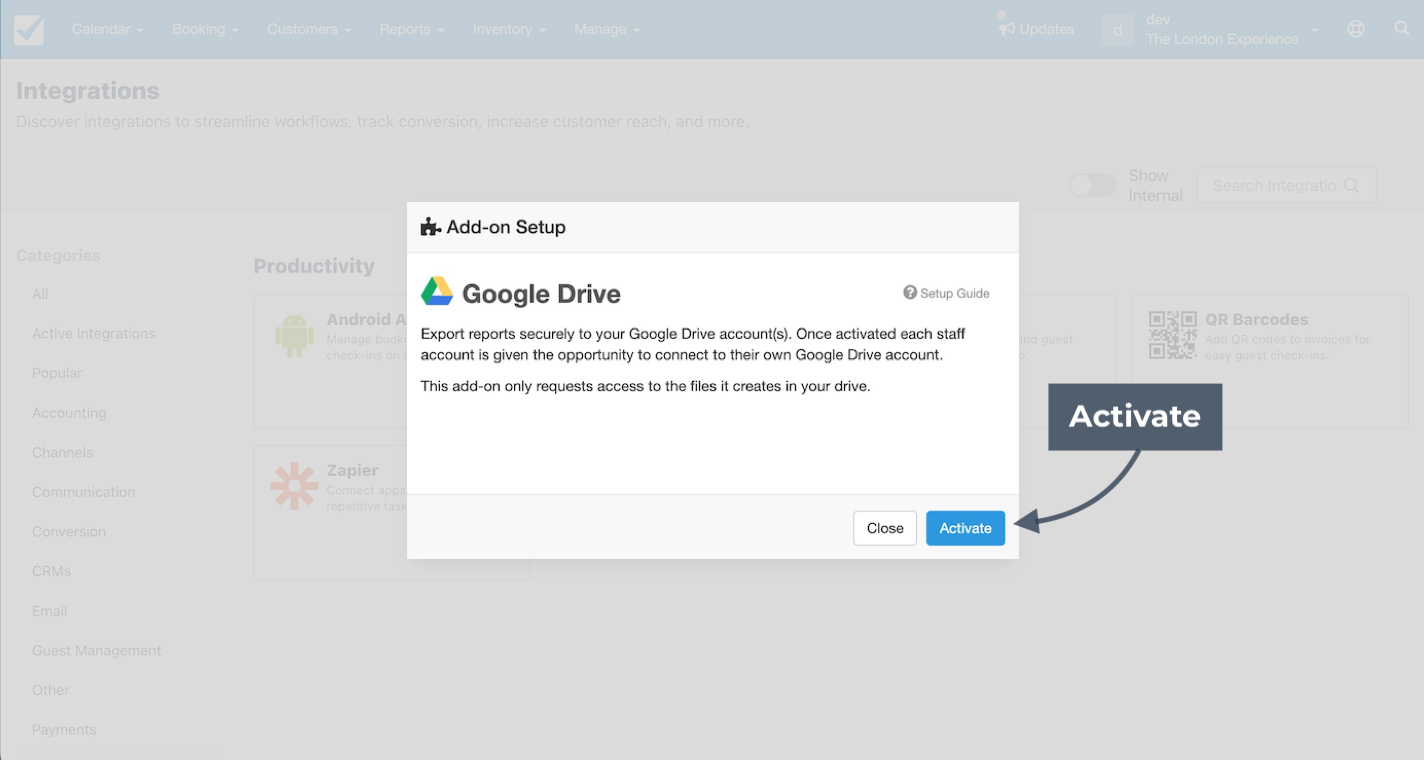Click the checkmark logo in top bar
The height and width of the screenshot is (760, 1424).
coord(29,30)
